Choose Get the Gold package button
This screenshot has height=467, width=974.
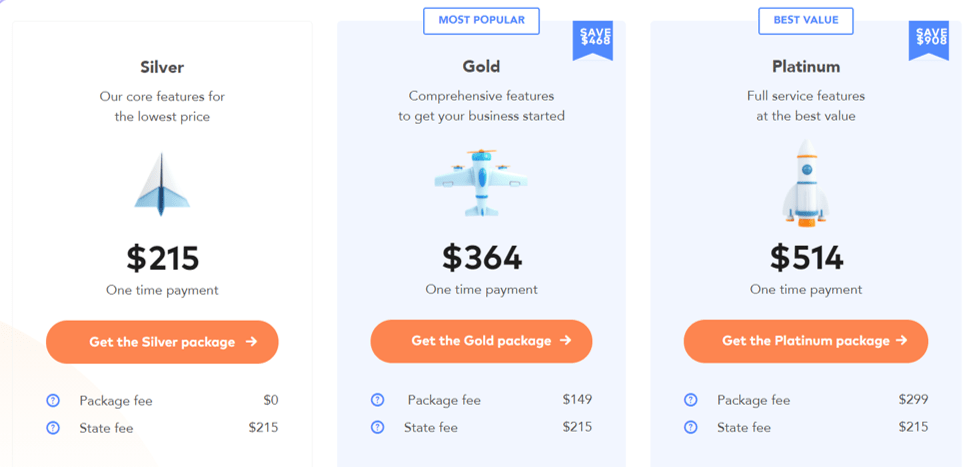click(x=481, y=341)
